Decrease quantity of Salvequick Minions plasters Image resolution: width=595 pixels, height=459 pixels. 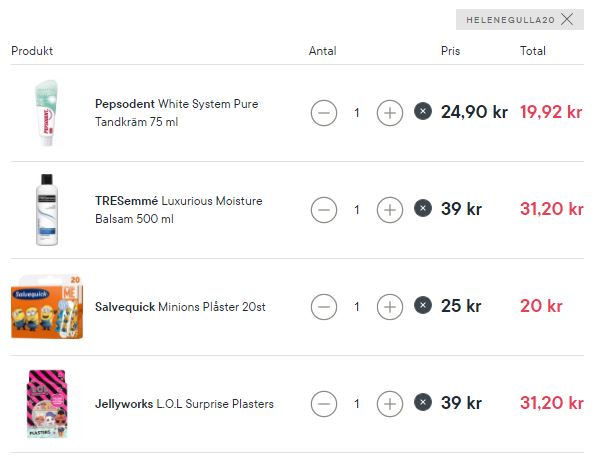(x=324, y=307)
